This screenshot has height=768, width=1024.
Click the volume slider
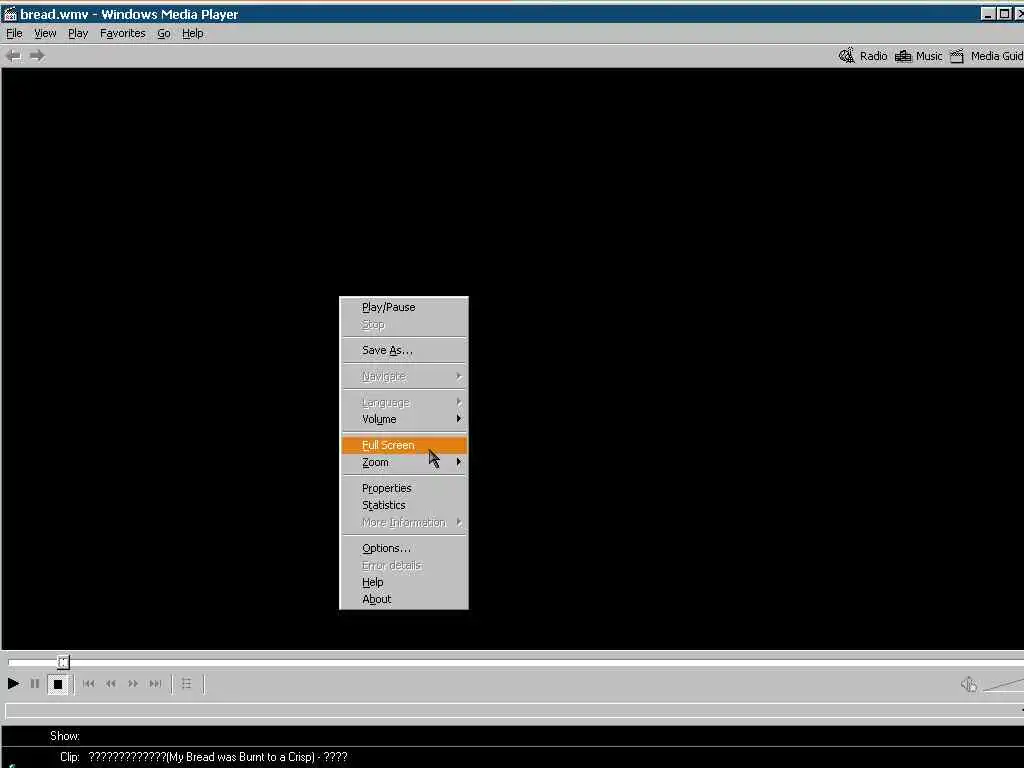[x=1004, y=684]
